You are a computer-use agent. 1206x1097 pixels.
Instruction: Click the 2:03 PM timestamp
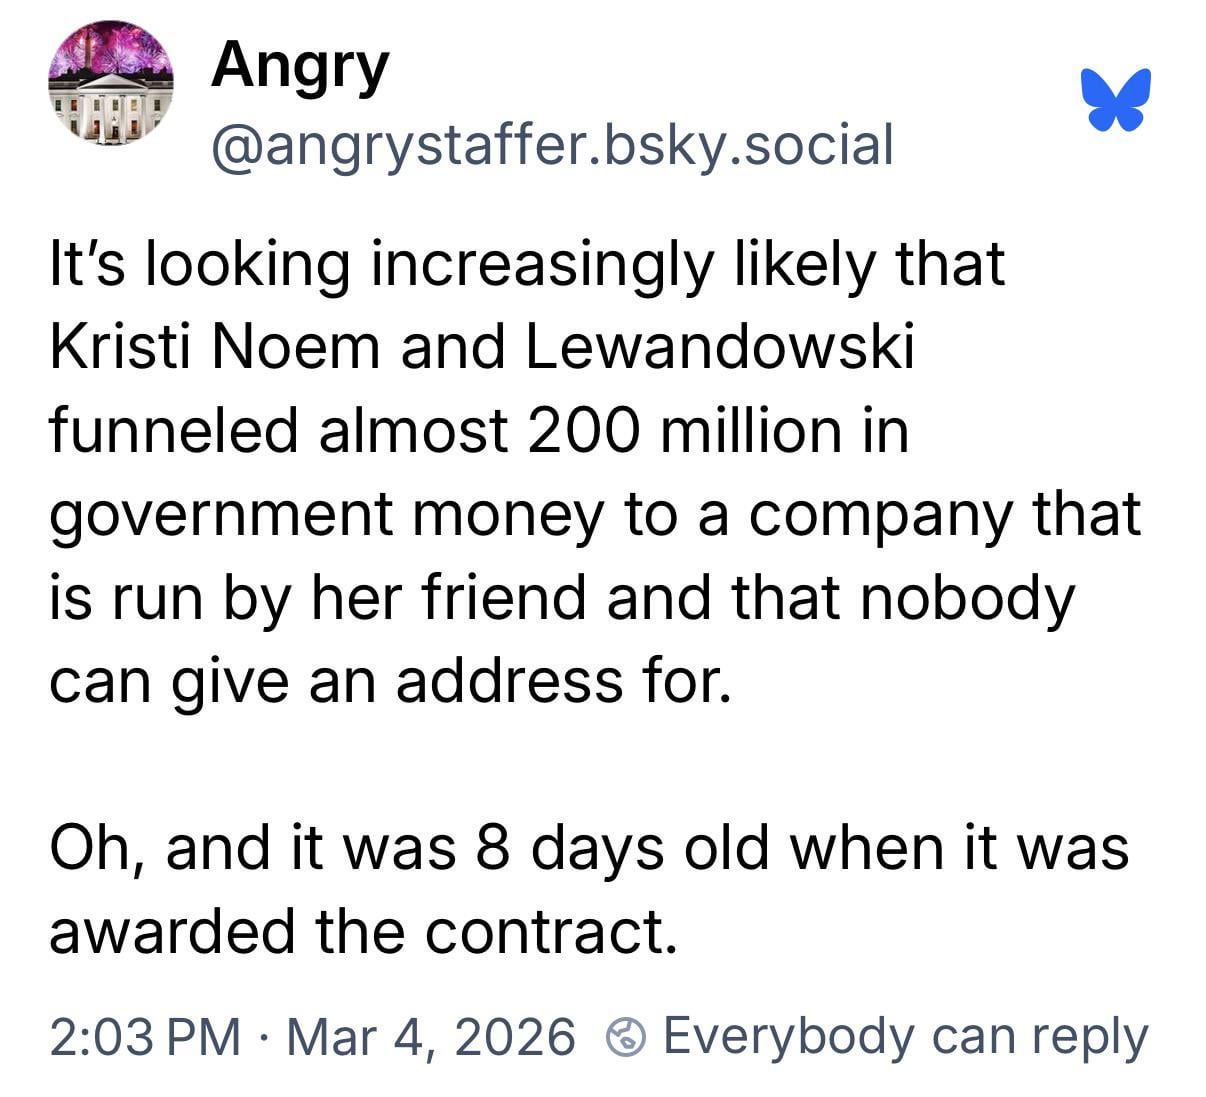coord(144,1037)
